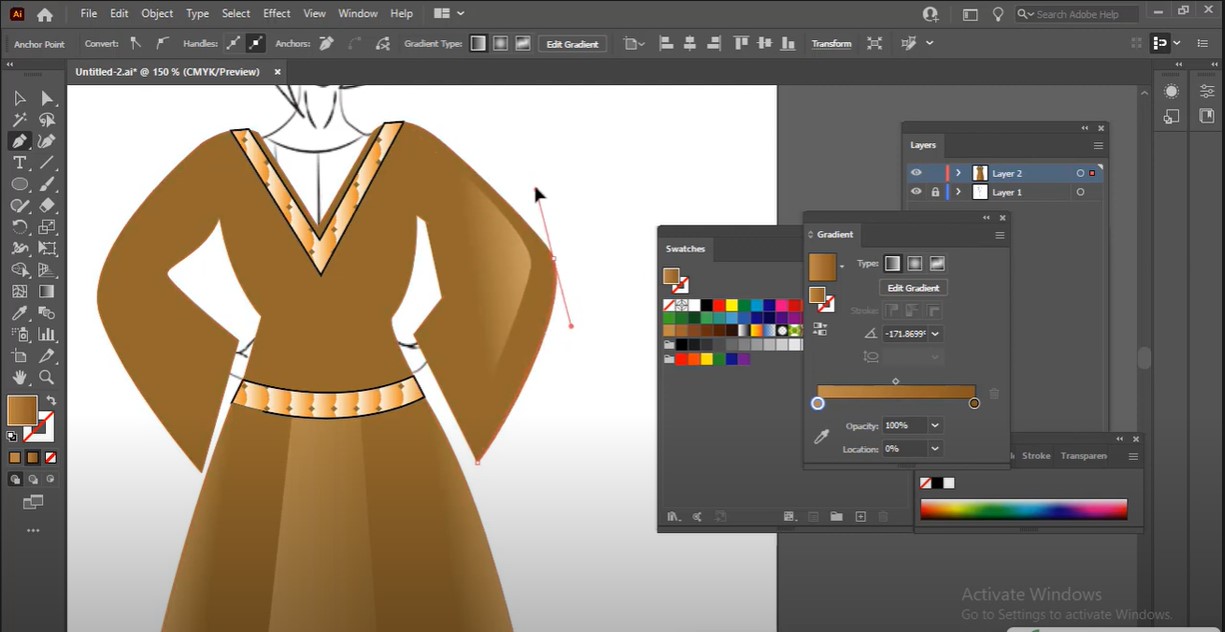Click Edit Gradient button in Gradient panel
Screen dimensions: 1225x632
(913, 288)
